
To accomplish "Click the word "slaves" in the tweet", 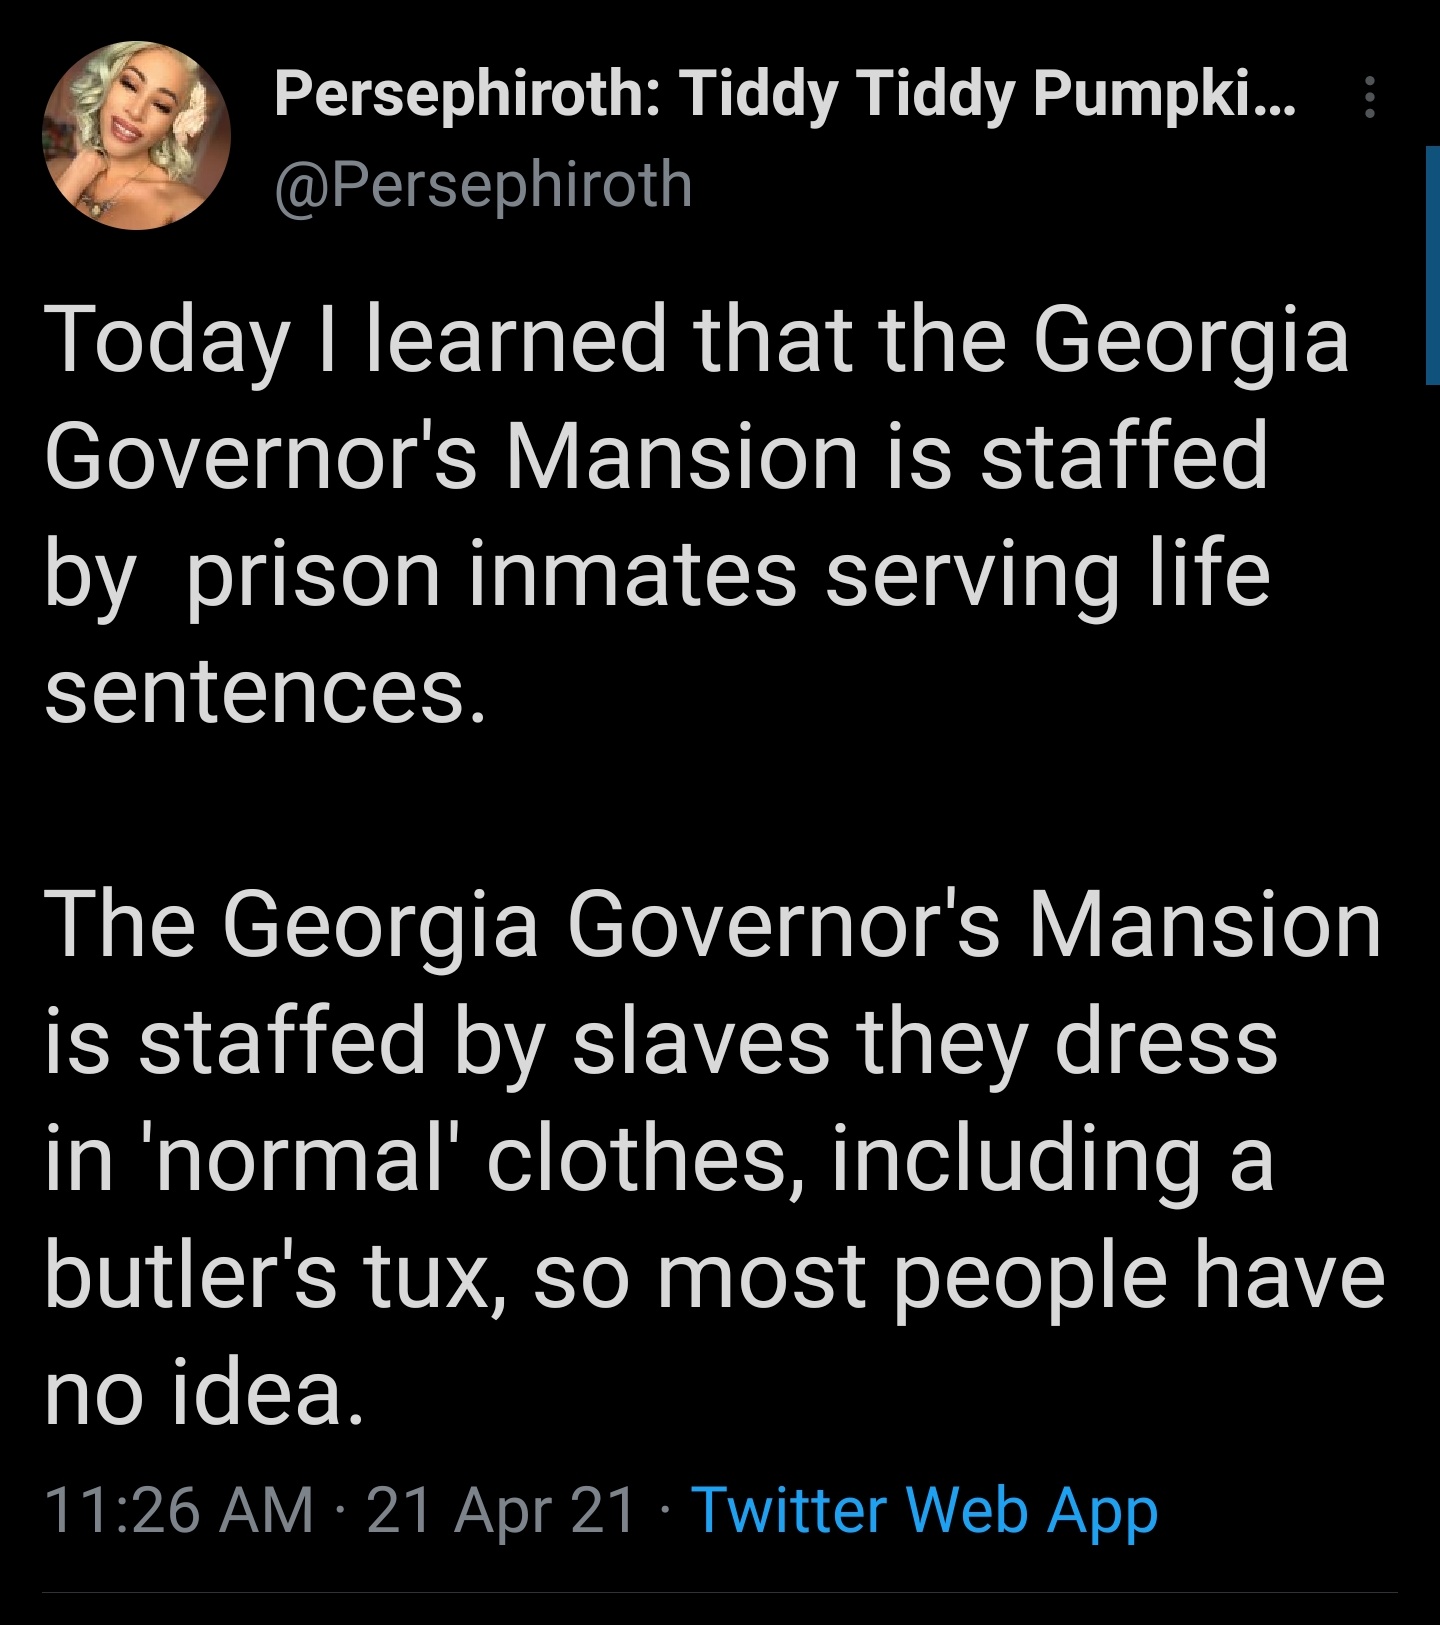I will pyautogui.click(x=700, y=1042).
